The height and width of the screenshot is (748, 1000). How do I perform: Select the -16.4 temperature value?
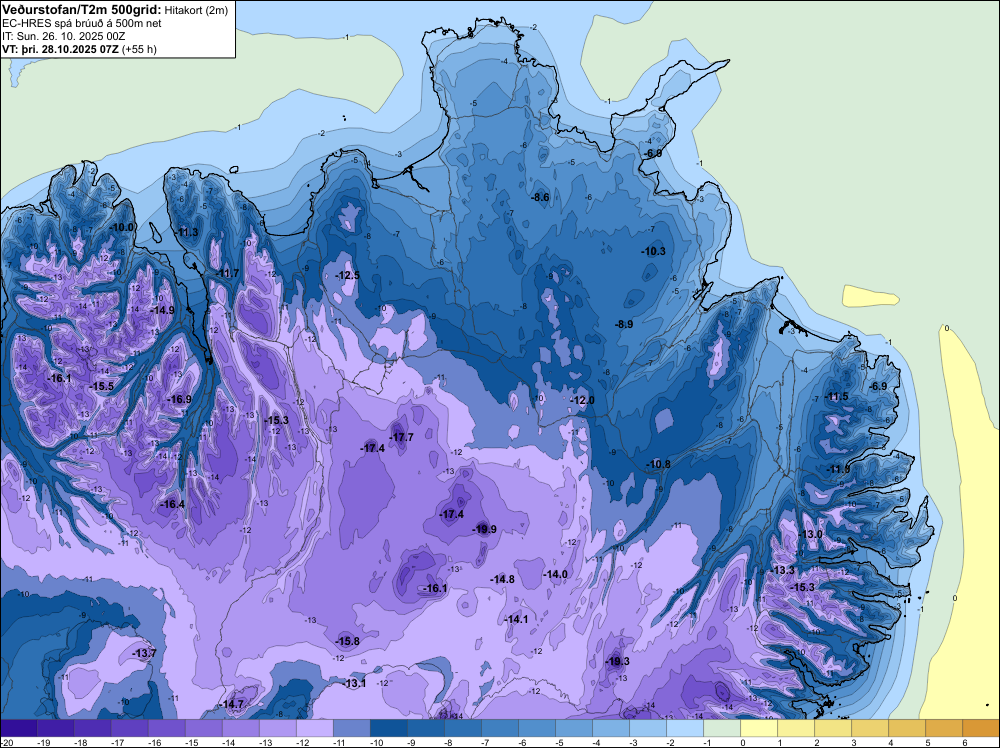click(172, 504)
